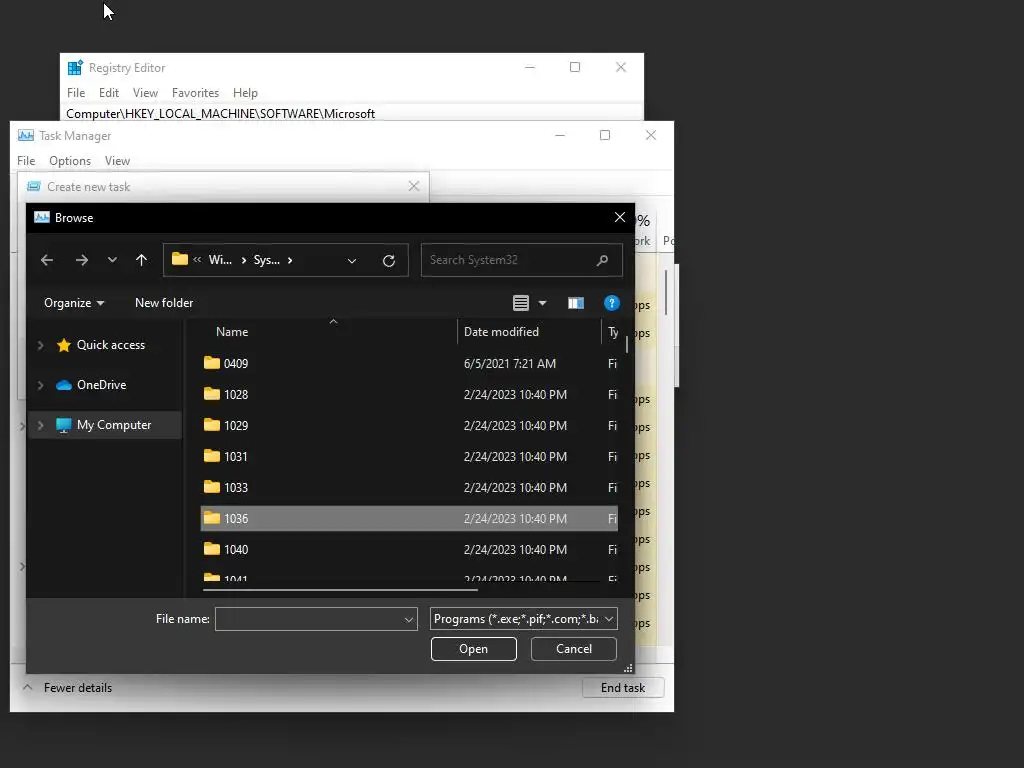Open Task Manager Options menu
Screen dimensions: 1024x768
[x=70, y=161]
